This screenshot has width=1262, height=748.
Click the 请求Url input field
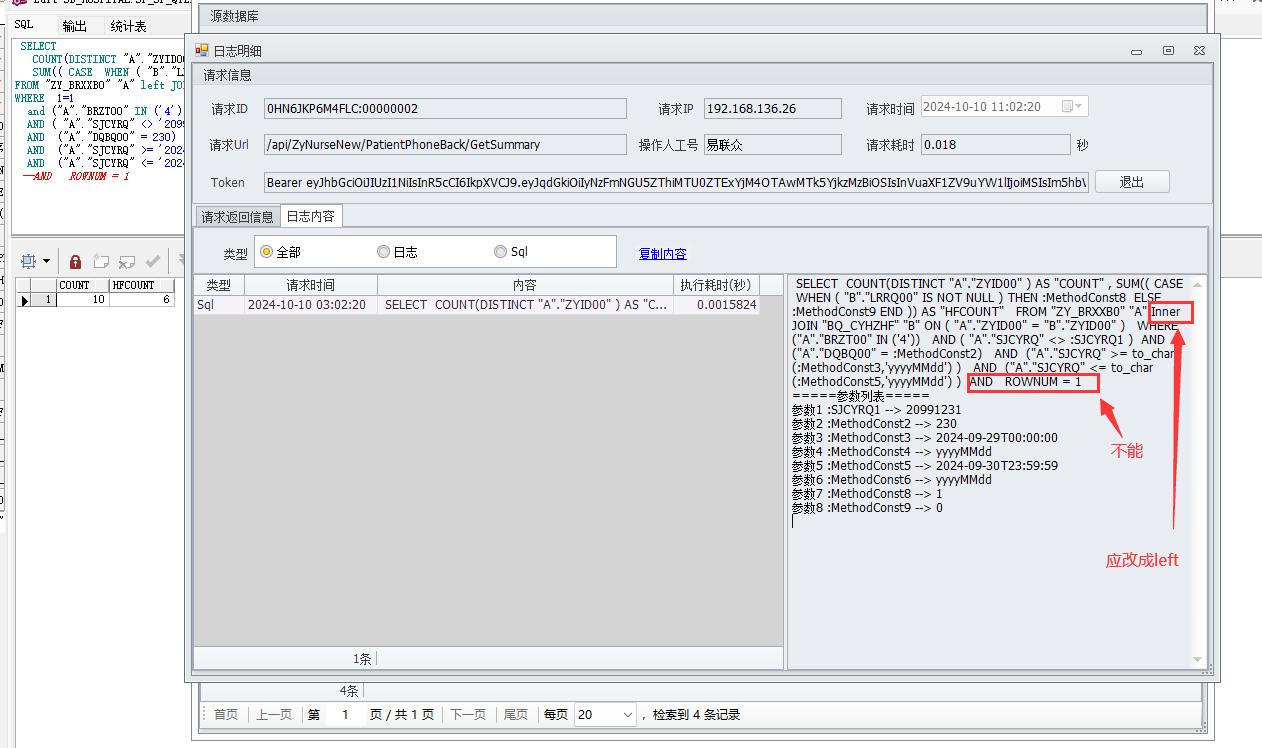point(445,145)
